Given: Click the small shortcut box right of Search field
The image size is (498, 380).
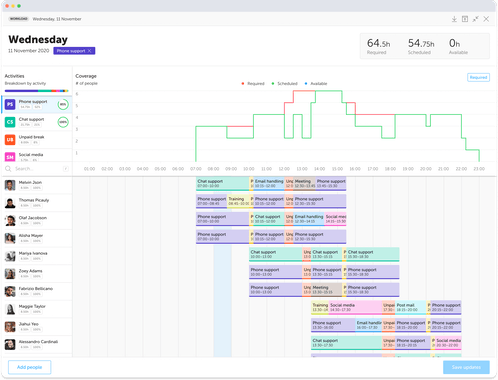Looking at the screenshot, I should (x=66, y=169).
